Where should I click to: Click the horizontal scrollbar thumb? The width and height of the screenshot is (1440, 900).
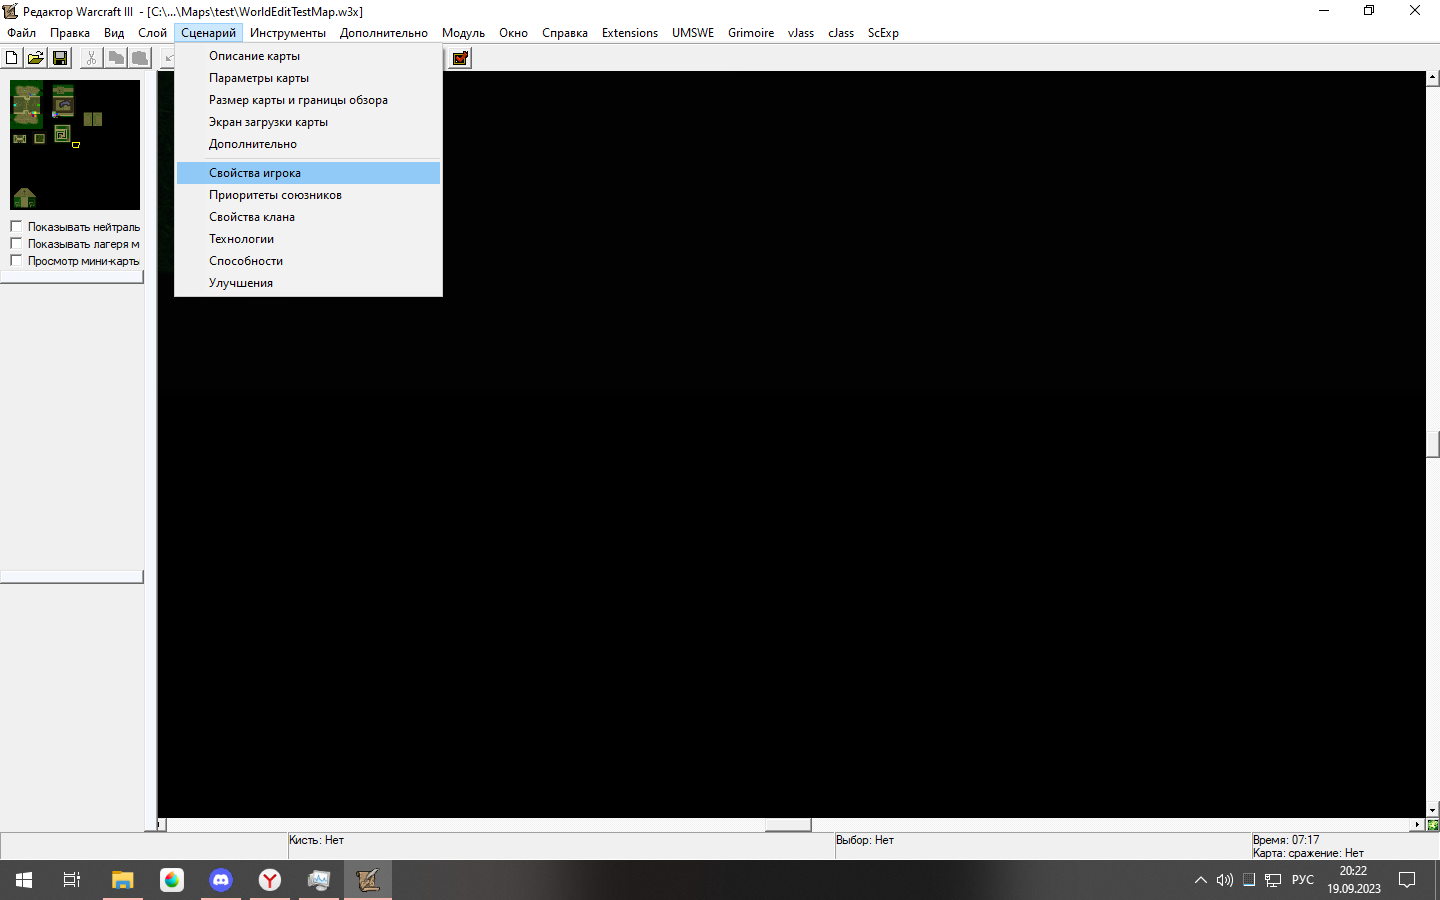(x=788, y=825)
